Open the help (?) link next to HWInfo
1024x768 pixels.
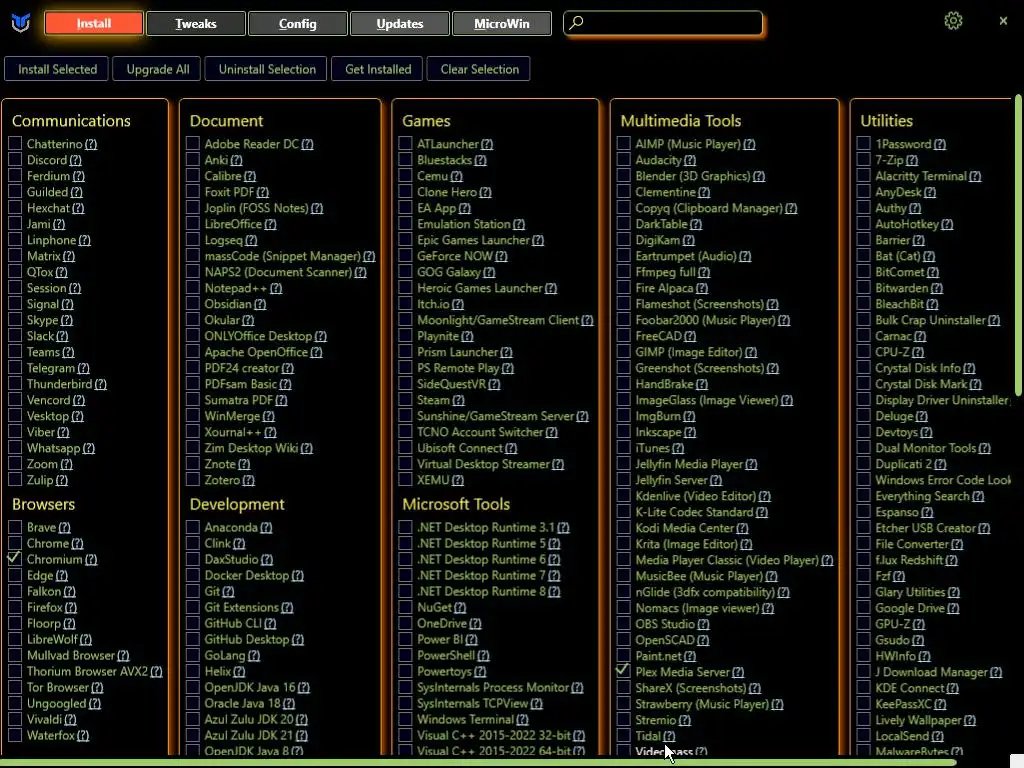point(924,656)
